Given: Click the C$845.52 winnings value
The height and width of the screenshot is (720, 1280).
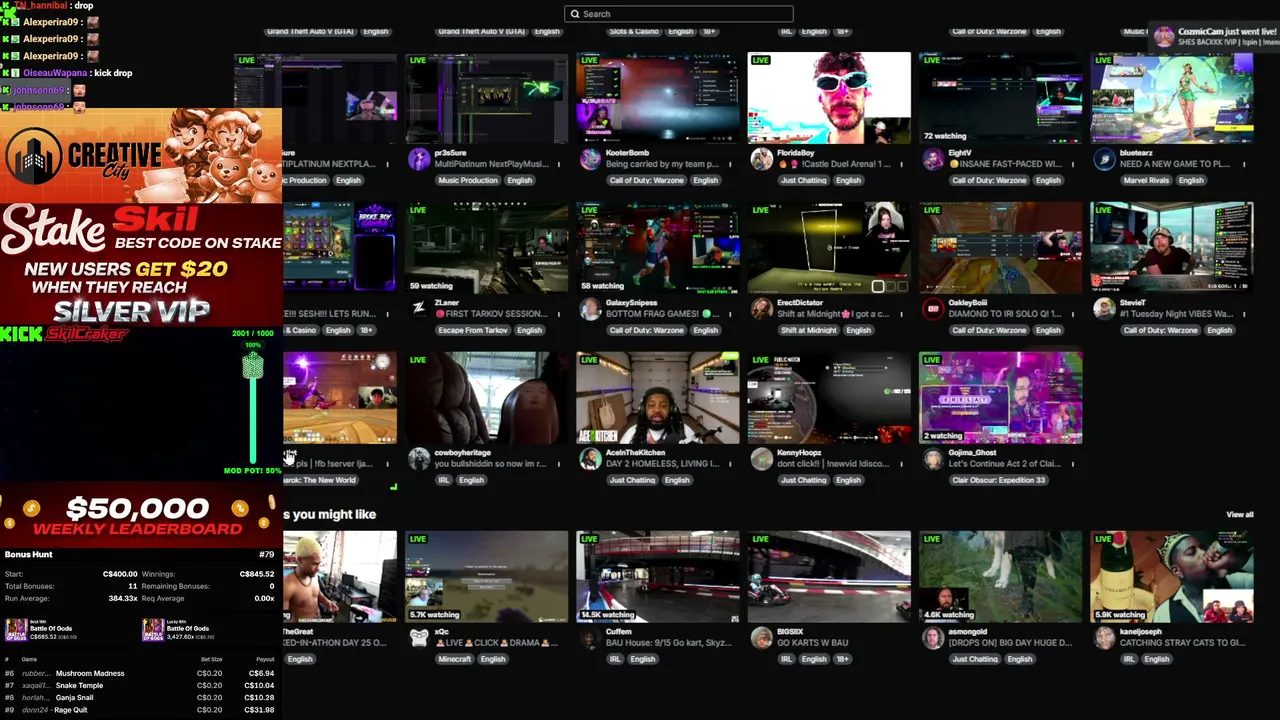Looking at the screenshot, I should 257,575.
